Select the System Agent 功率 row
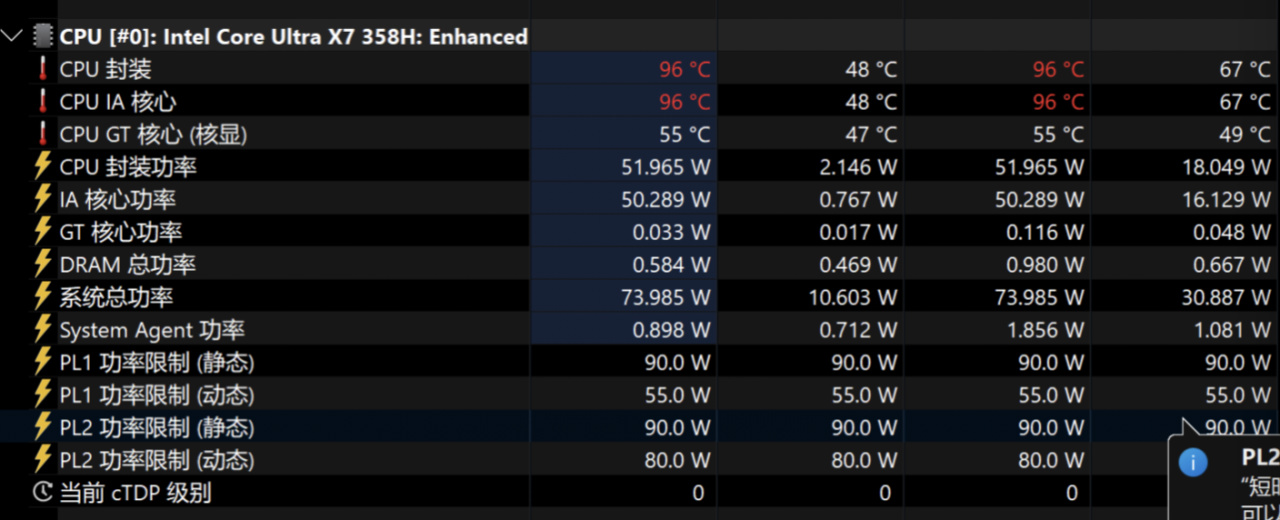1280x520 pixels. pos(640,329)
